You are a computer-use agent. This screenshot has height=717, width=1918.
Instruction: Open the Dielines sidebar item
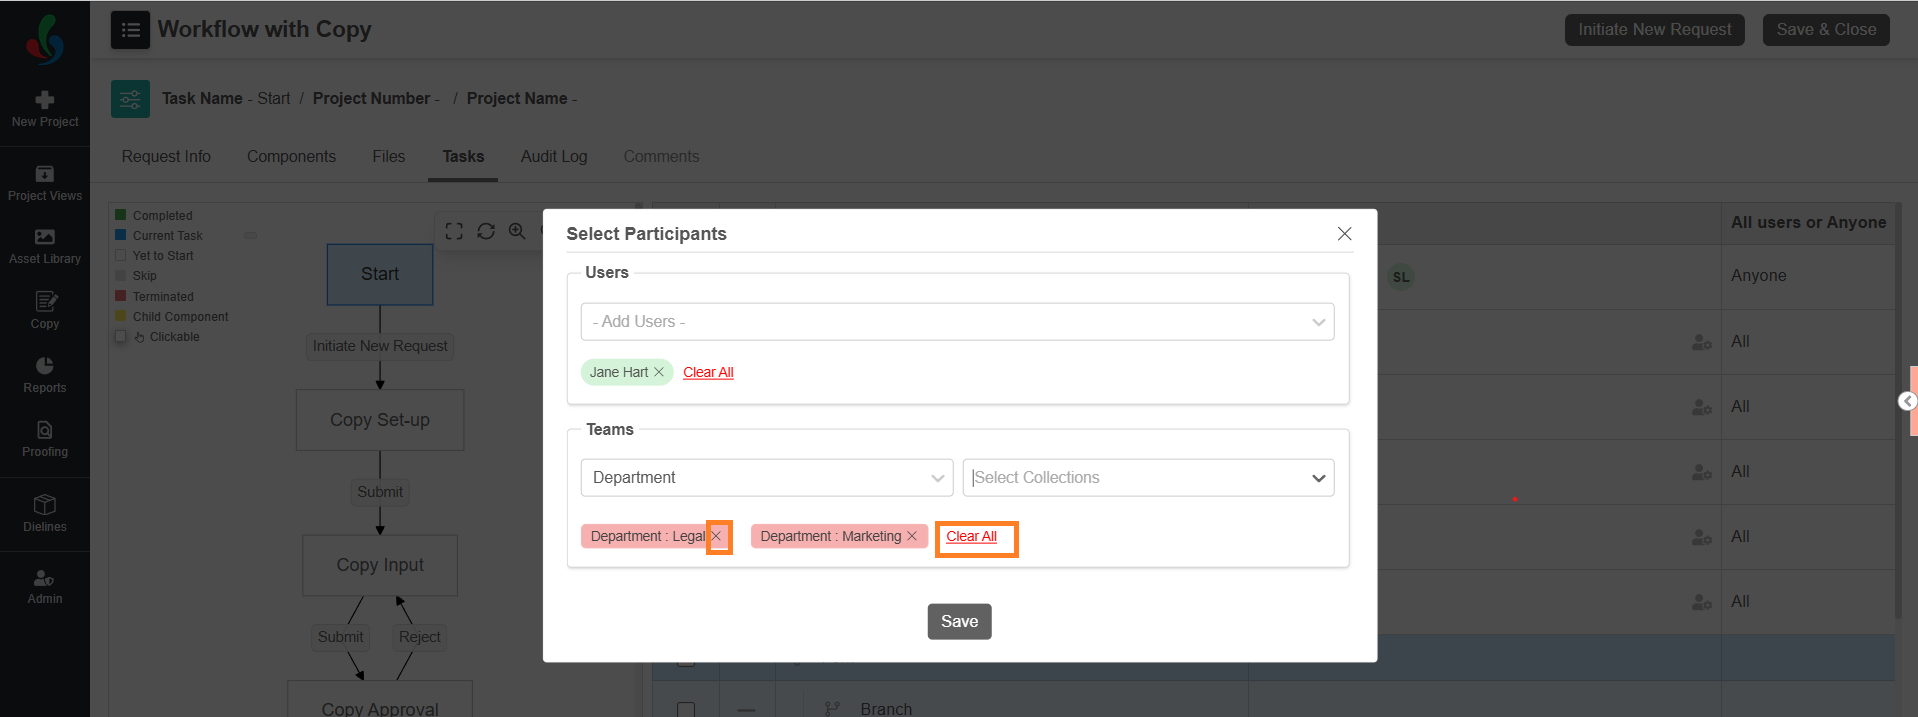click(x=45, y=513)
